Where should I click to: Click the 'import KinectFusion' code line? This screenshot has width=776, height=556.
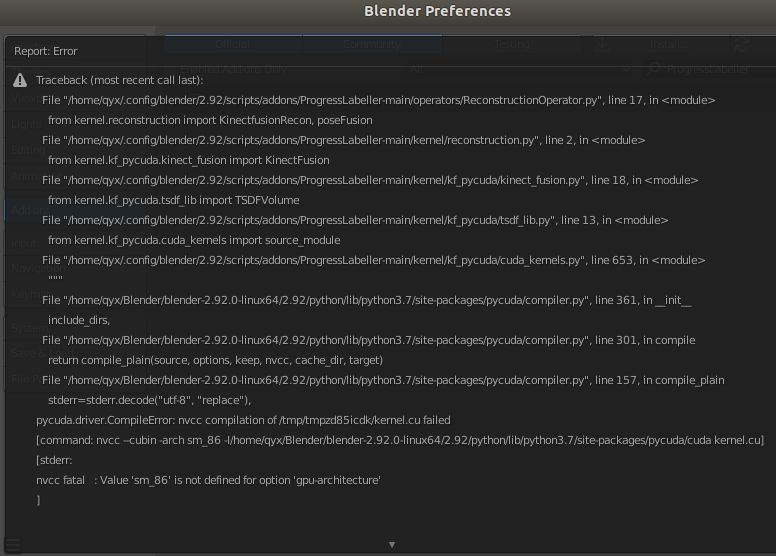pyautogui.click(x=189, y=160)
